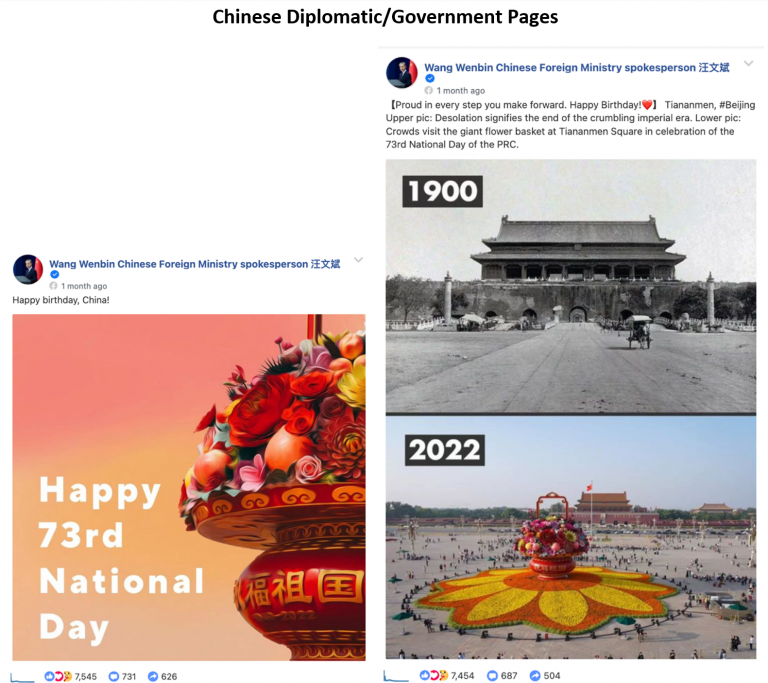Click the reactions icons on left post

coord(58,676)
